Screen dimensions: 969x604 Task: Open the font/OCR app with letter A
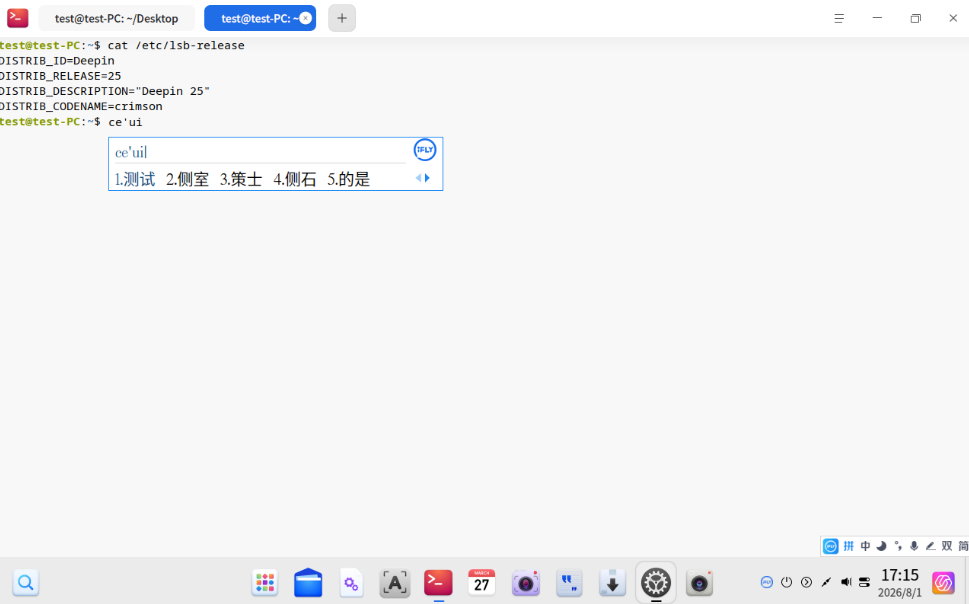point(395,582)
